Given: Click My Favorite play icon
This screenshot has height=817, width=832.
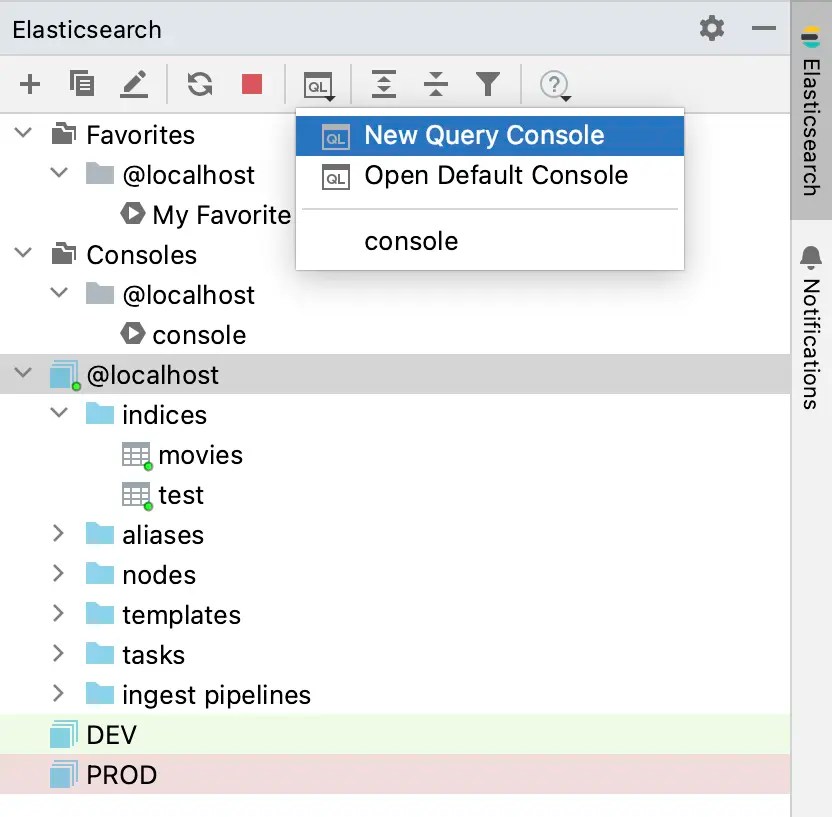Looking at the screenshot, I should click(x=133, y=214).
